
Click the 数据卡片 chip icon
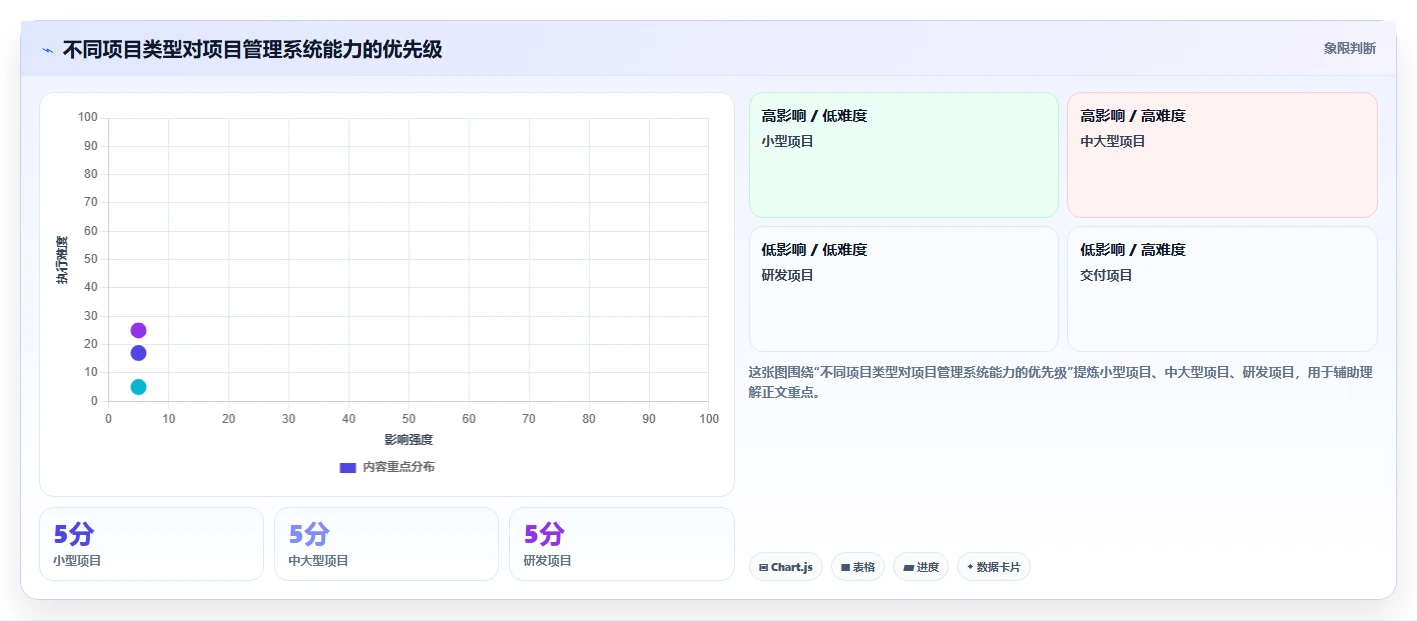970,567
